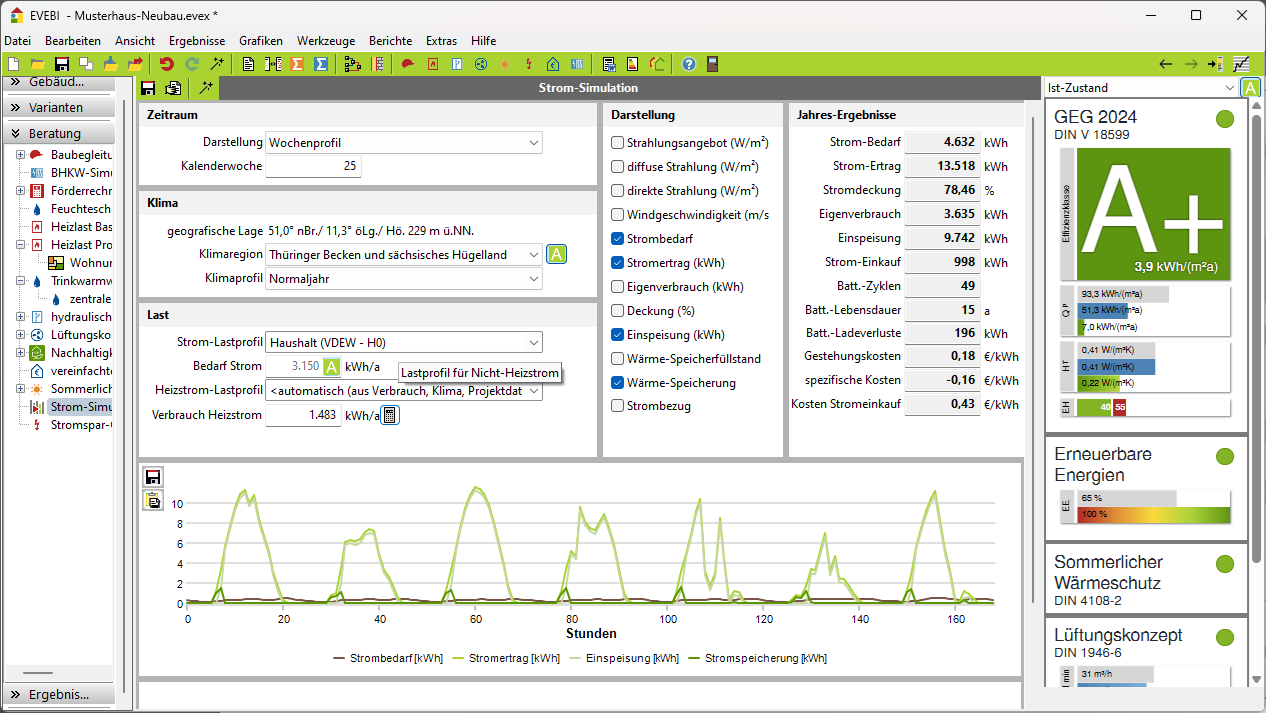
Task: Open the help question mark icon
Action: tap(689, 64)
